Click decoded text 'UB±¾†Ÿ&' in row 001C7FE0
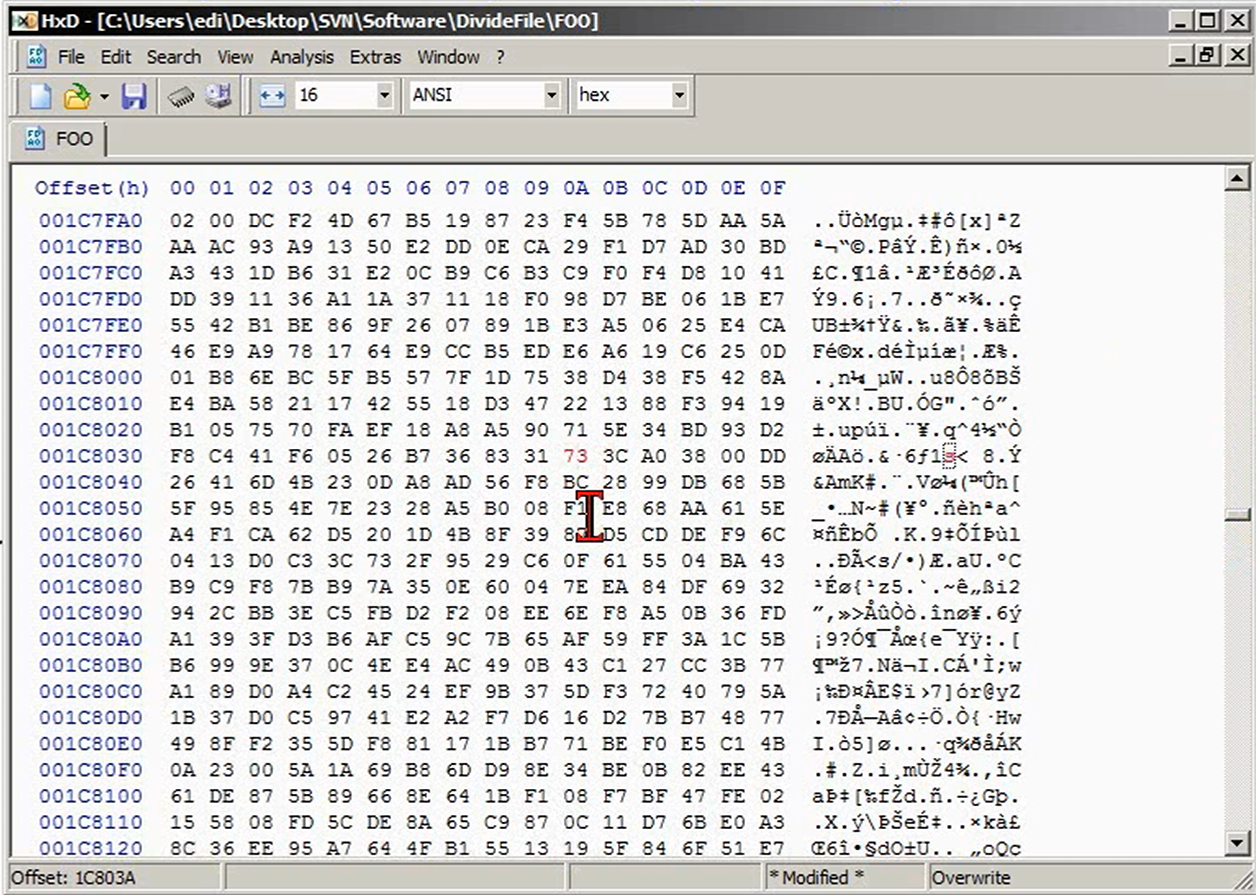The image size is (1256, 895). click(x=859, y=325)
